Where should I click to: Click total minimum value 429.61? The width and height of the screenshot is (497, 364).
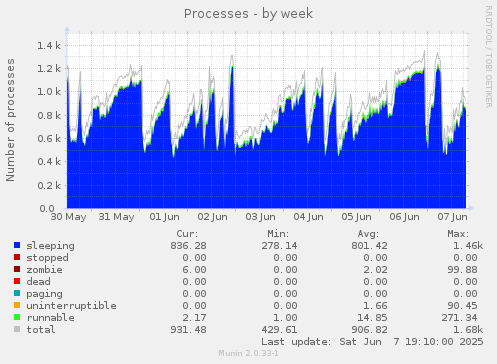279,330
